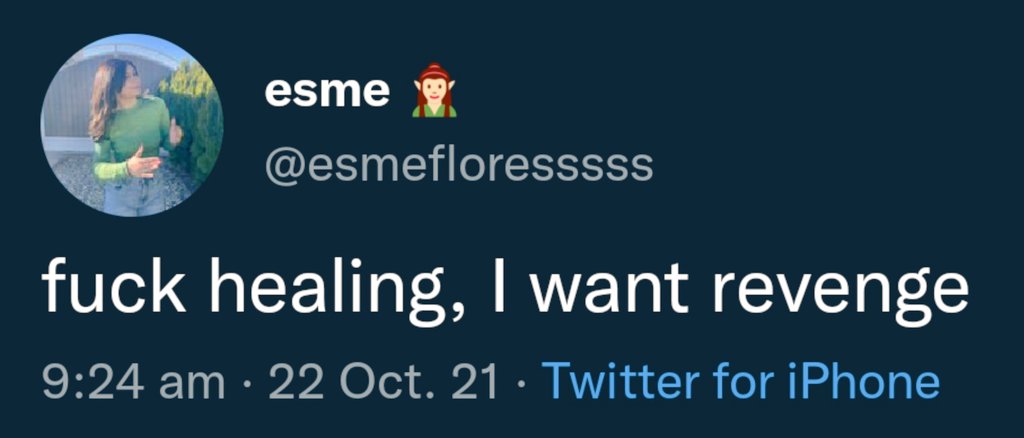
Task: Open the "Twitter for iPhone" source link
Action: tap(740, 381)
